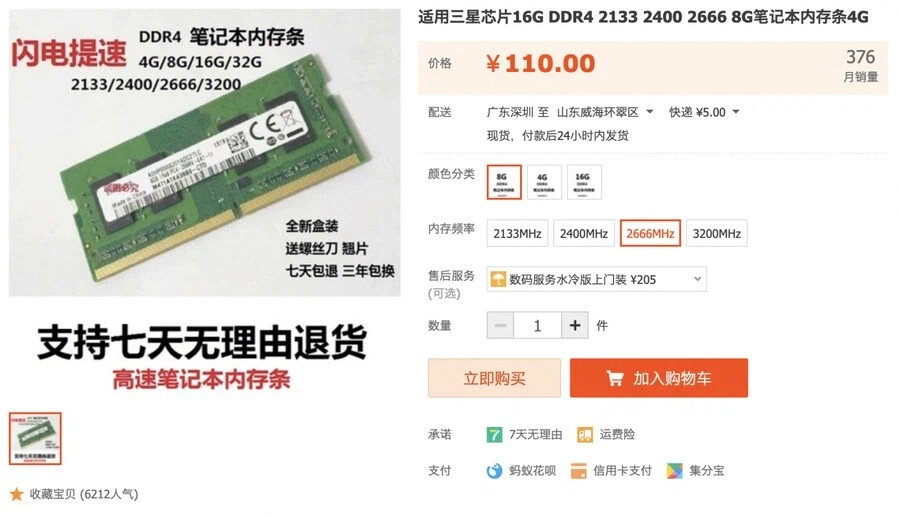Choose the 2133MHz frequency

(517, 234)
